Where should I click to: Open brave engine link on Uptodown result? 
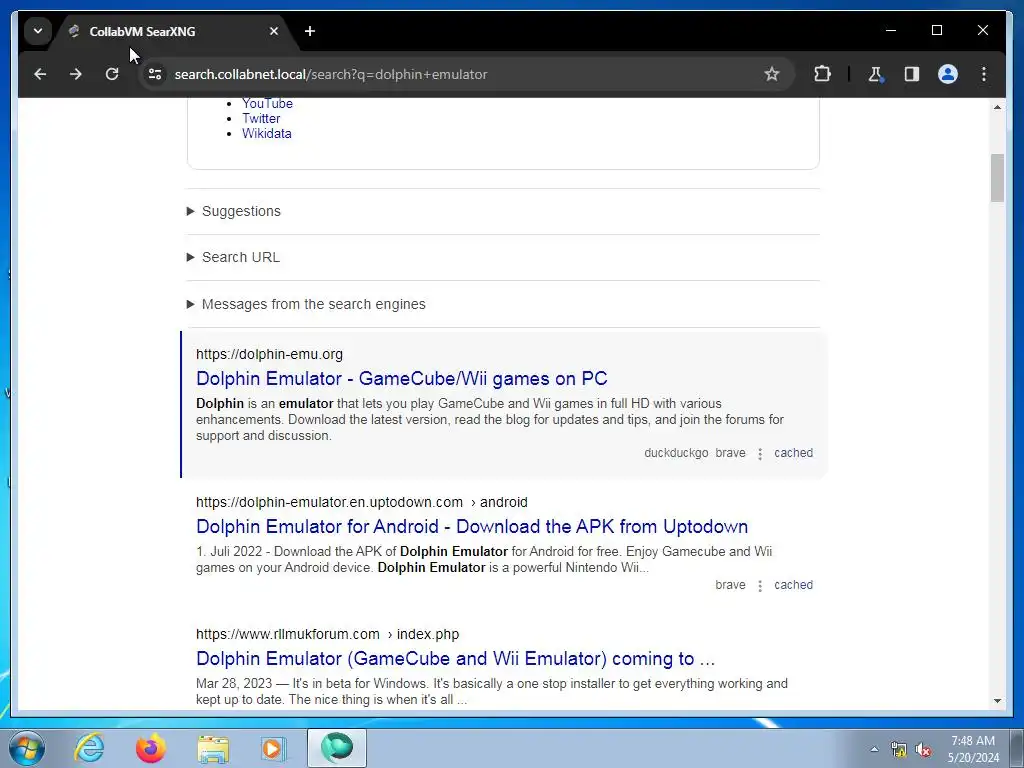tap(730, 584)
